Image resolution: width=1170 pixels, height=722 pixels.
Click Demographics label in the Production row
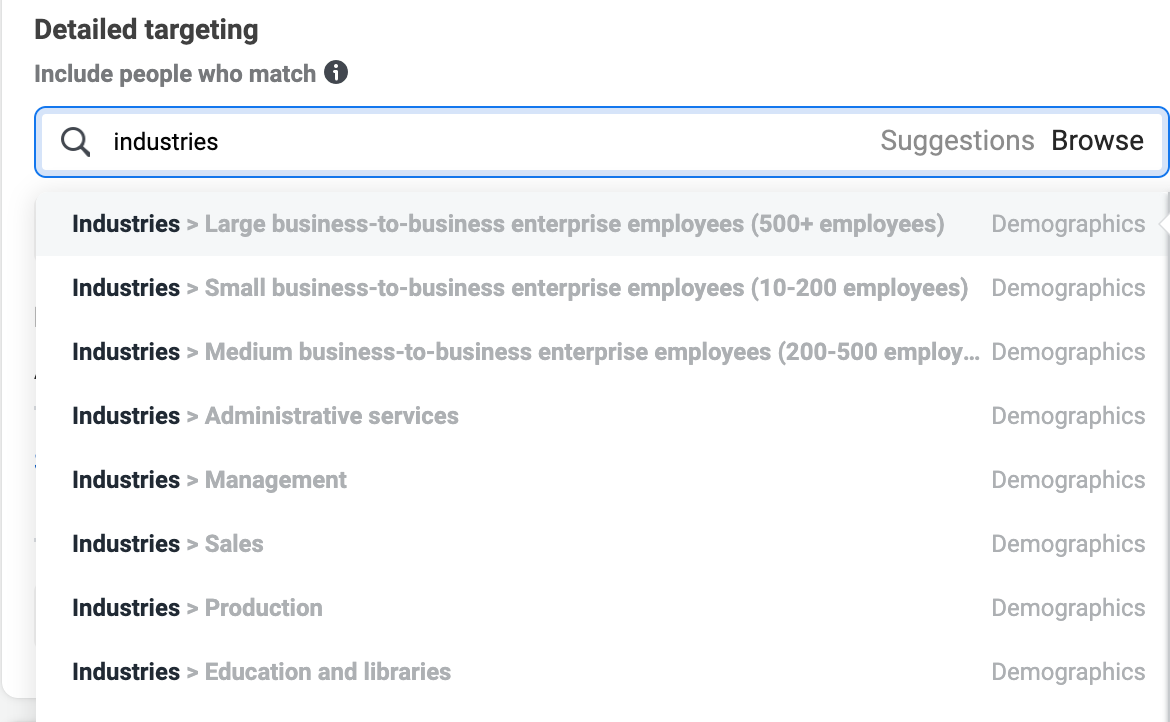coord(1068,609)
